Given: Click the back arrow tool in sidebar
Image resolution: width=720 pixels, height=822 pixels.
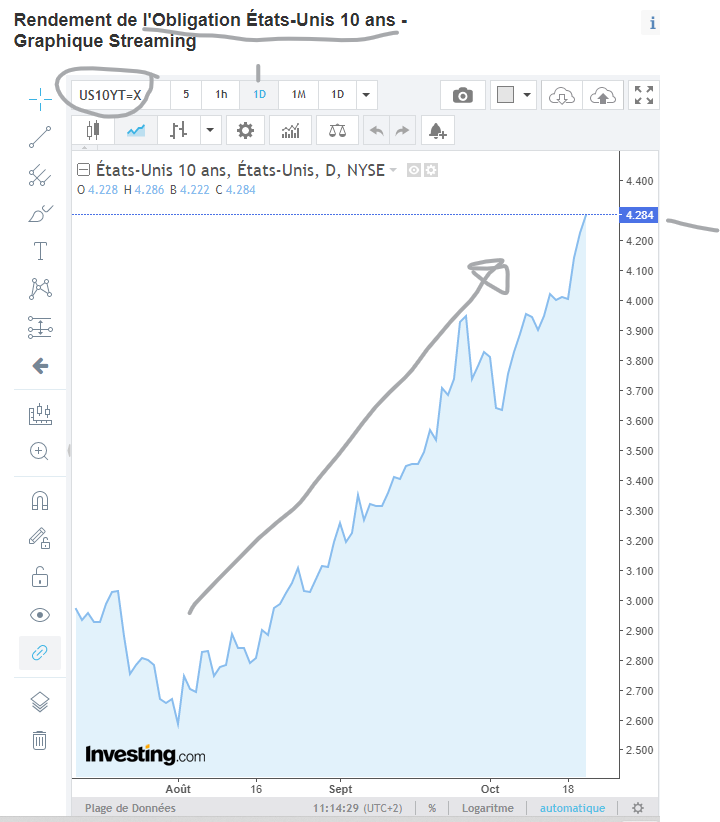Looking at the screenshot, I should coord(40,365).
